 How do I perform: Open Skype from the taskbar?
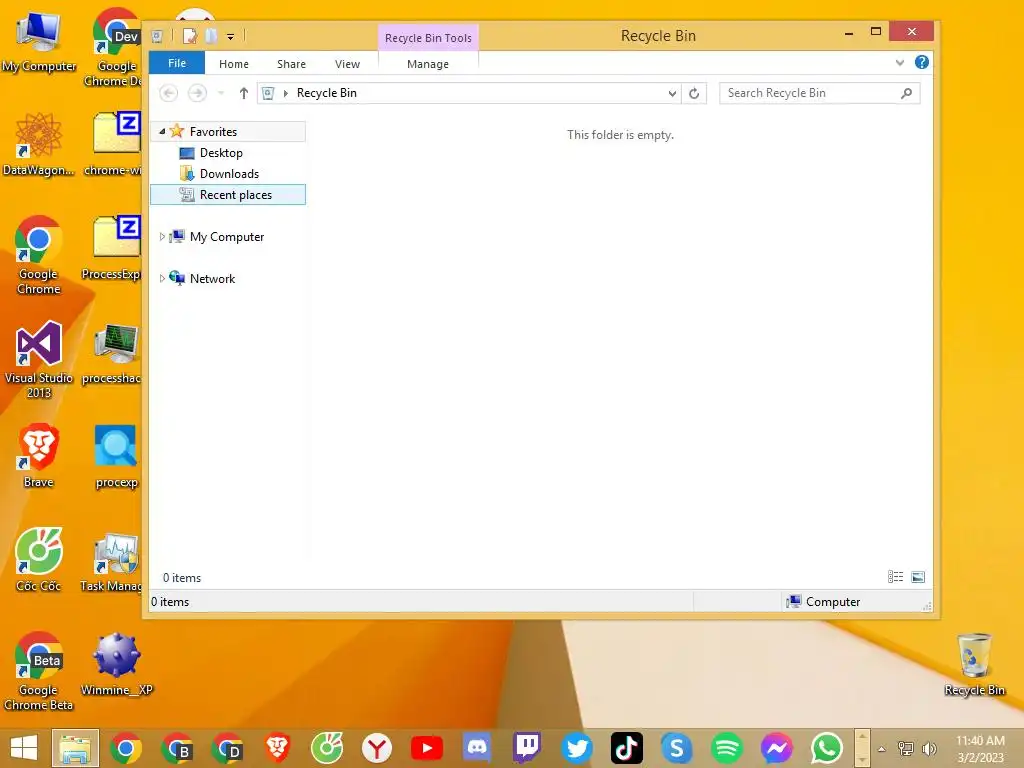(677, 748)
